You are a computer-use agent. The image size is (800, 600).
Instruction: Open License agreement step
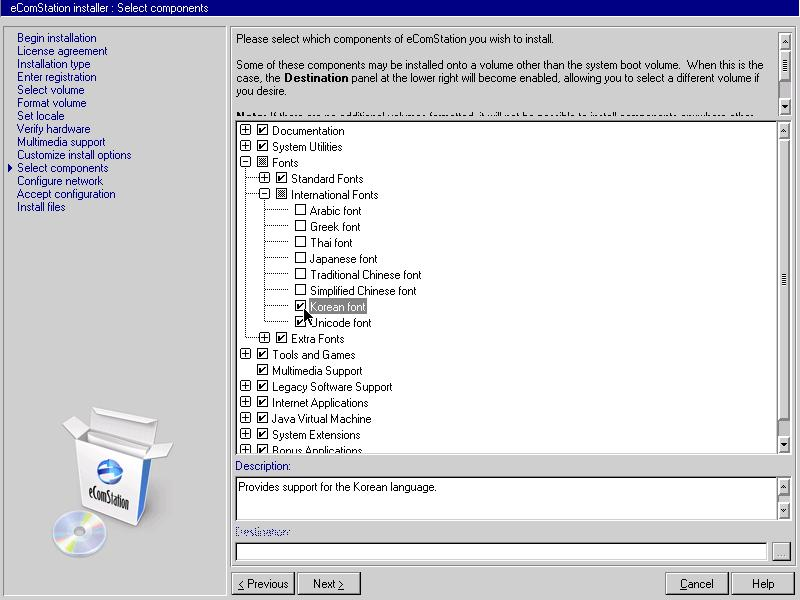point(62,51)
